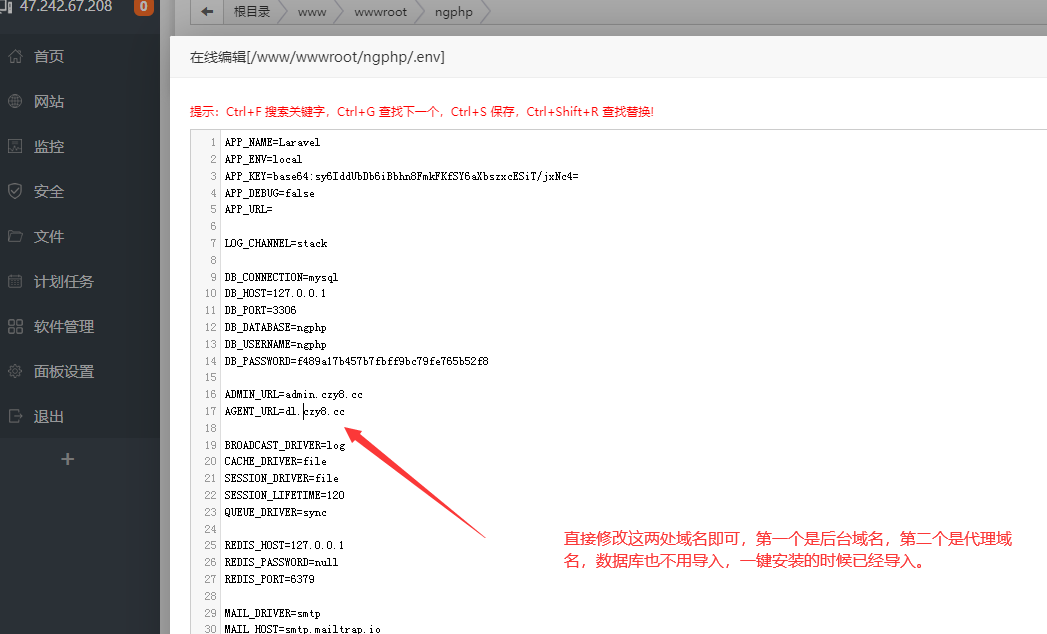Click the logout icon for 退出

[x=15, y=417]
